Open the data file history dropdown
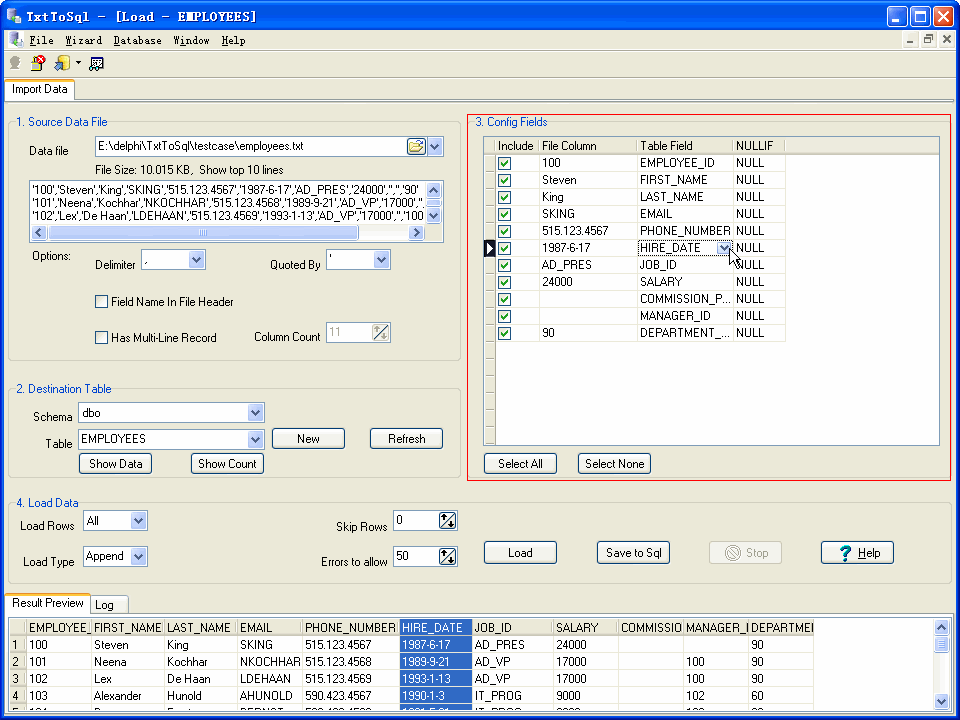 coord(435,147)
